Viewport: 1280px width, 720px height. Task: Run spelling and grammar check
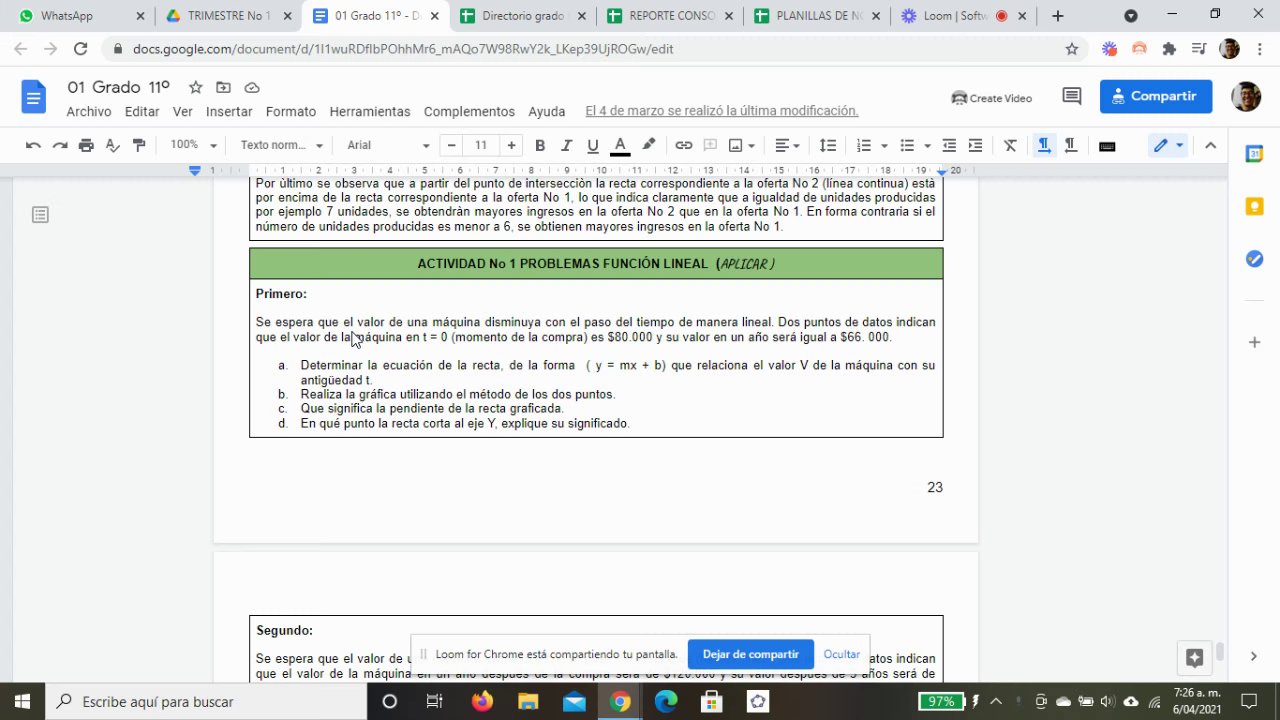pyautogui.click(x=113, y=146)
